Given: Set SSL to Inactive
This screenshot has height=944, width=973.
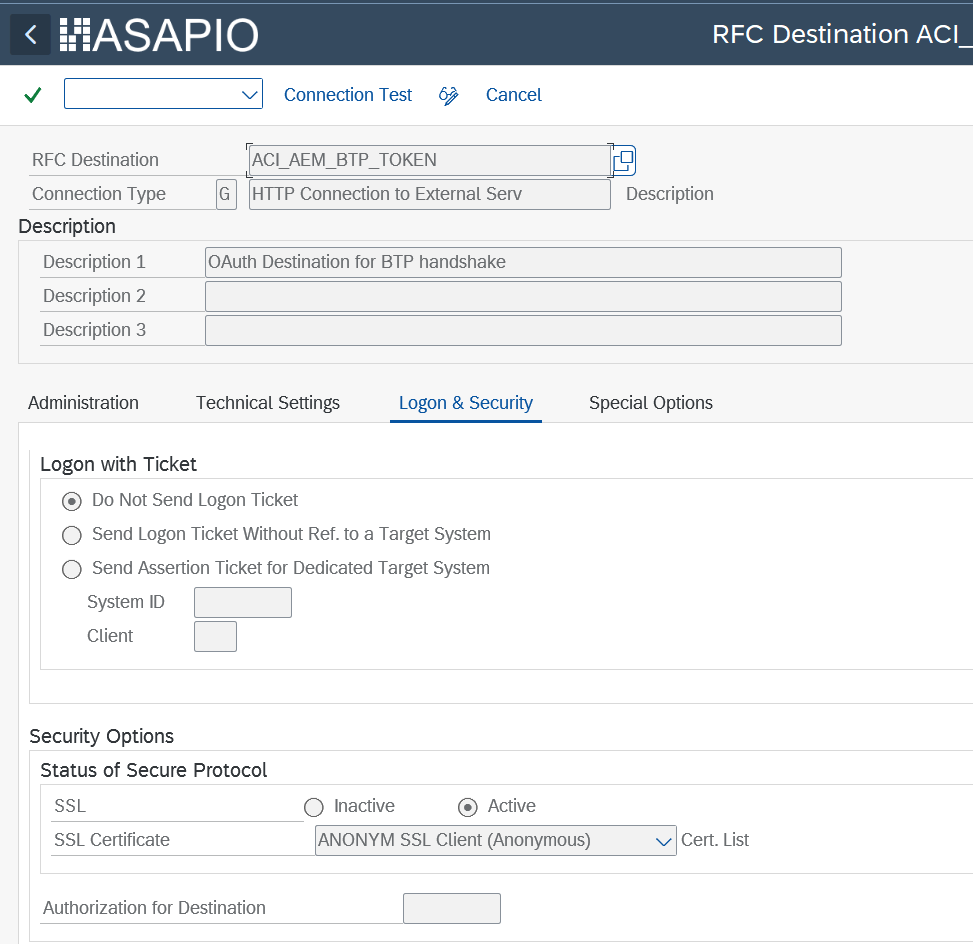Looking at the screenshot, I should [x=314, y=807].
